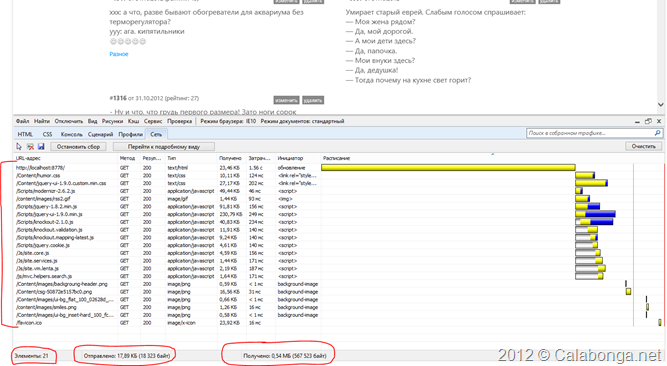Switch to the Профили tab
The image size is (667, 366).
130,134
